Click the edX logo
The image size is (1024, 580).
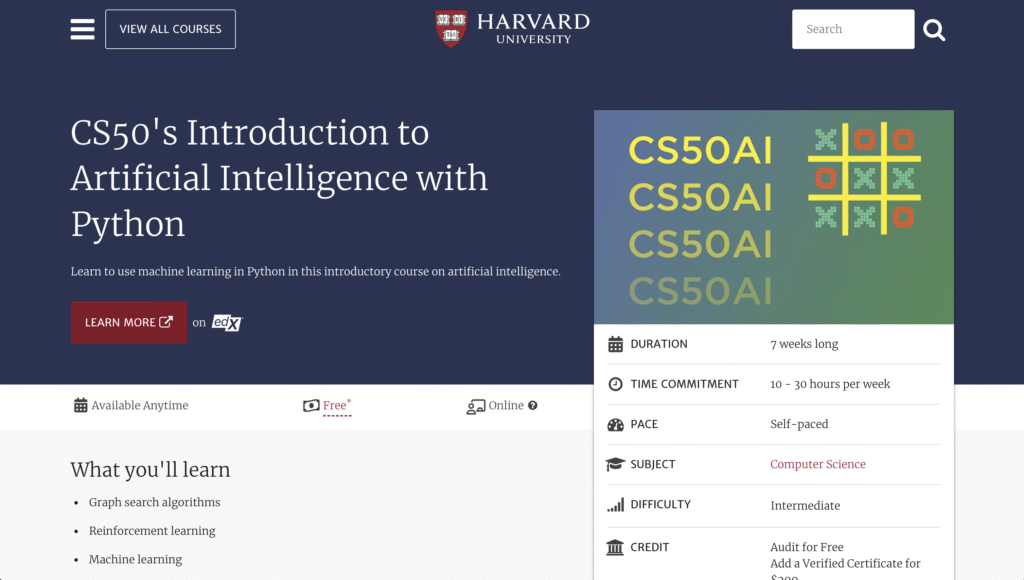click(x=227, y=322)
